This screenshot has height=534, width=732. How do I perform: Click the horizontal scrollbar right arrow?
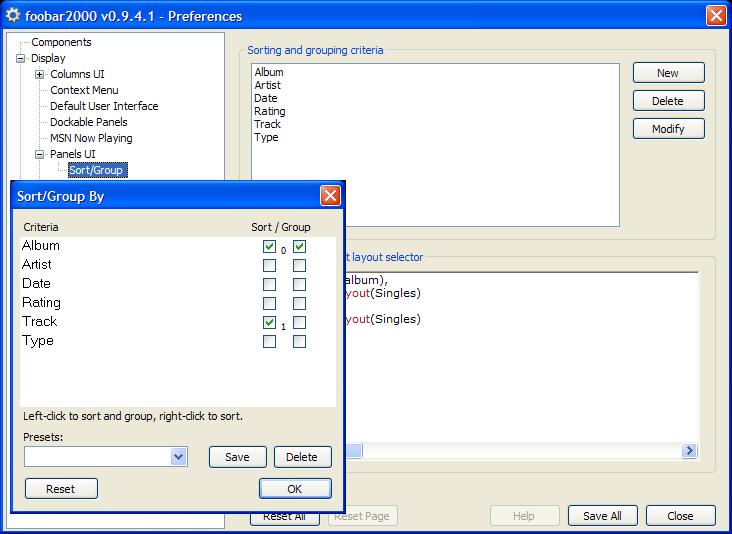[x=689, y=450]
